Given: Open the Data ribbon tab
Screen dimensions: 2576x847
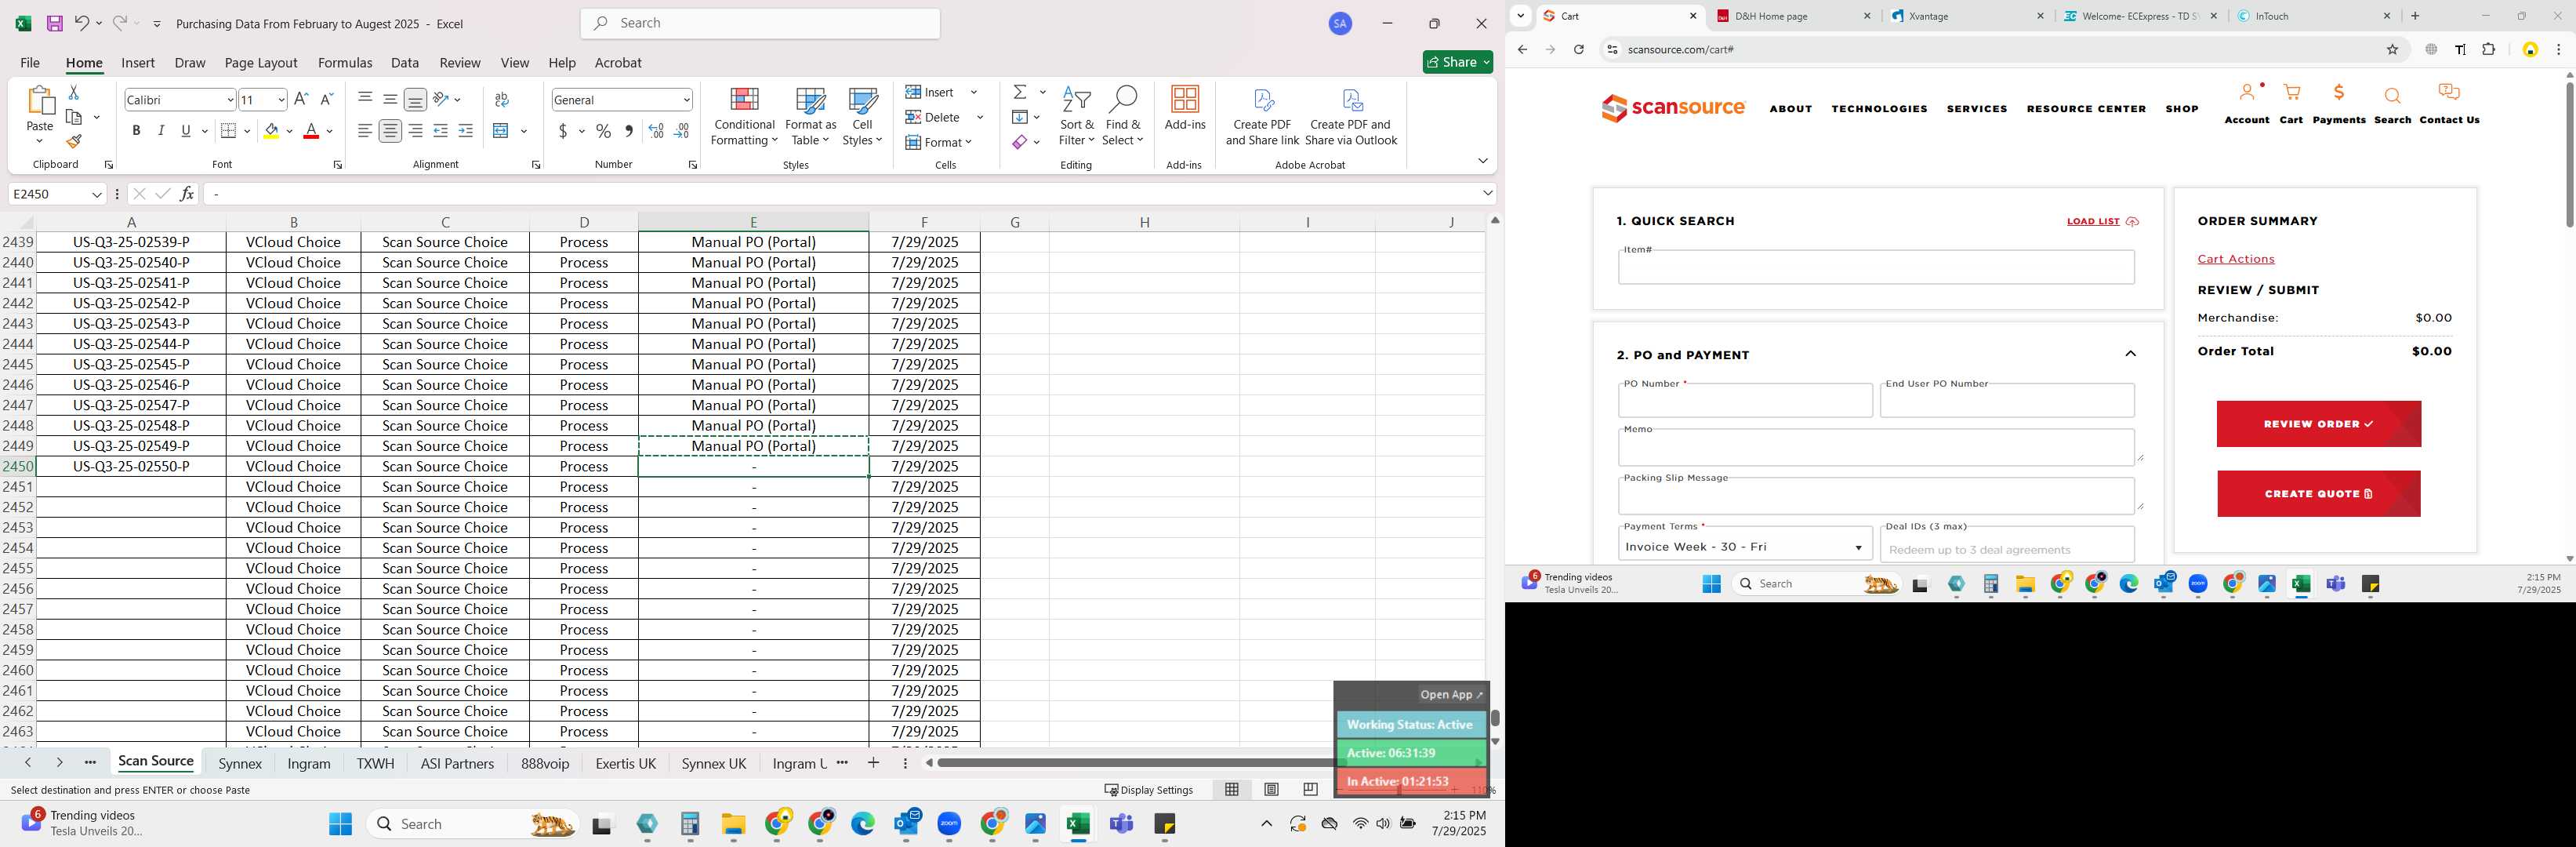Looking at the screenshot, I should (x=405, y=62).
